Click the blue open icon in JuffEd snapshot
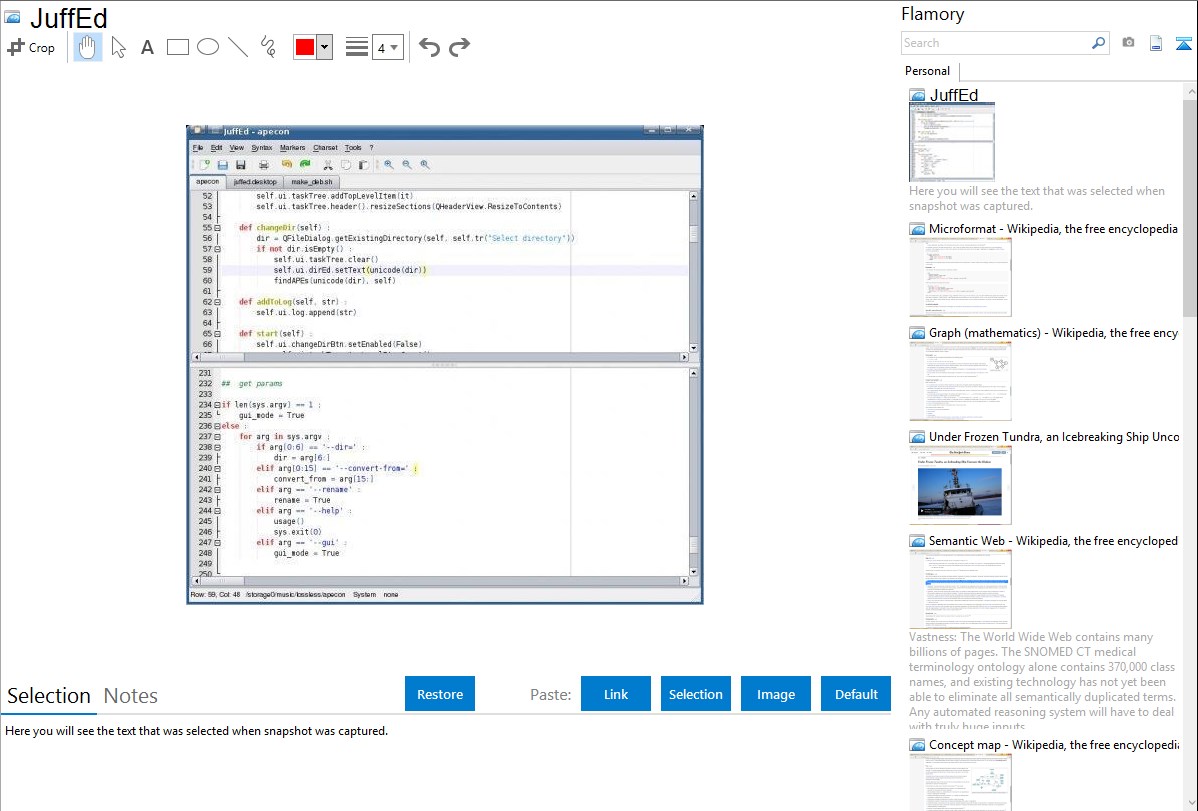The height and width of the screenshot is (811, 1198). tap(222, 164)
